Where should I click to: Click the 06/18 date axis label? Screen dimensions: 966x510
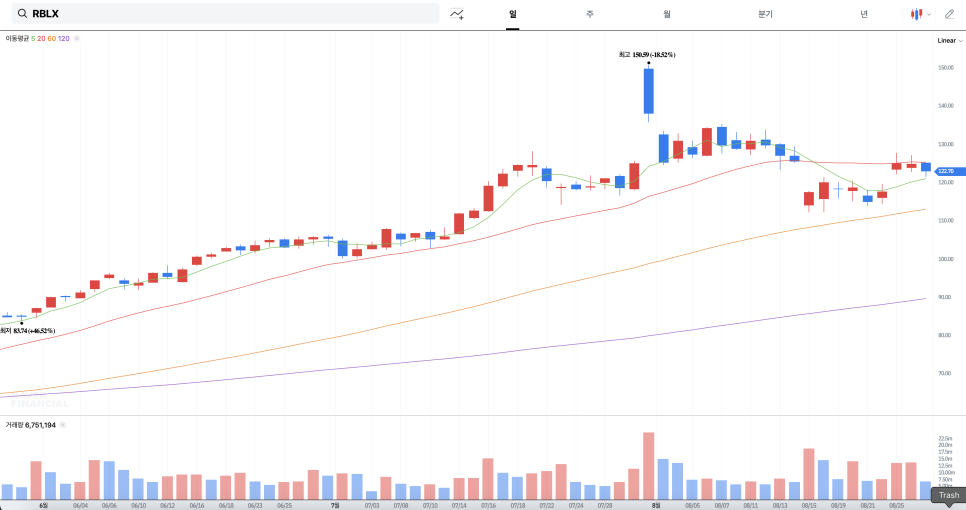click(x=226, y=506)
